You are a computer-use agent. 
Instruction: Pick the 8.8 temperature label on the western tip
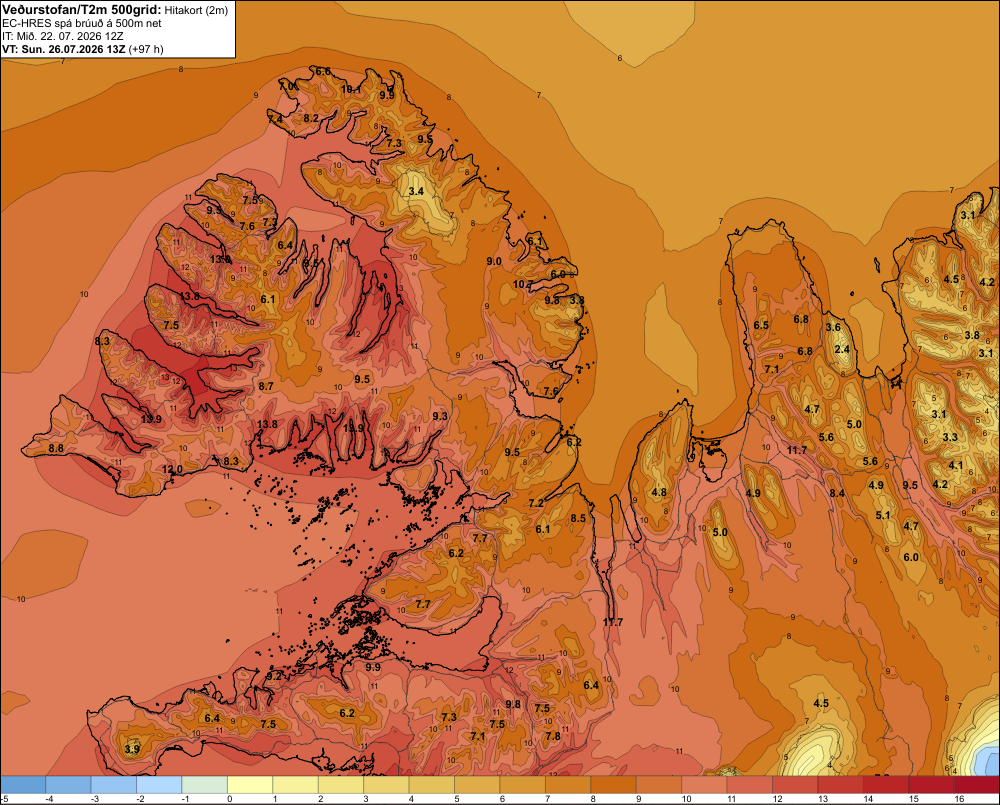click(x=56, y=448)
